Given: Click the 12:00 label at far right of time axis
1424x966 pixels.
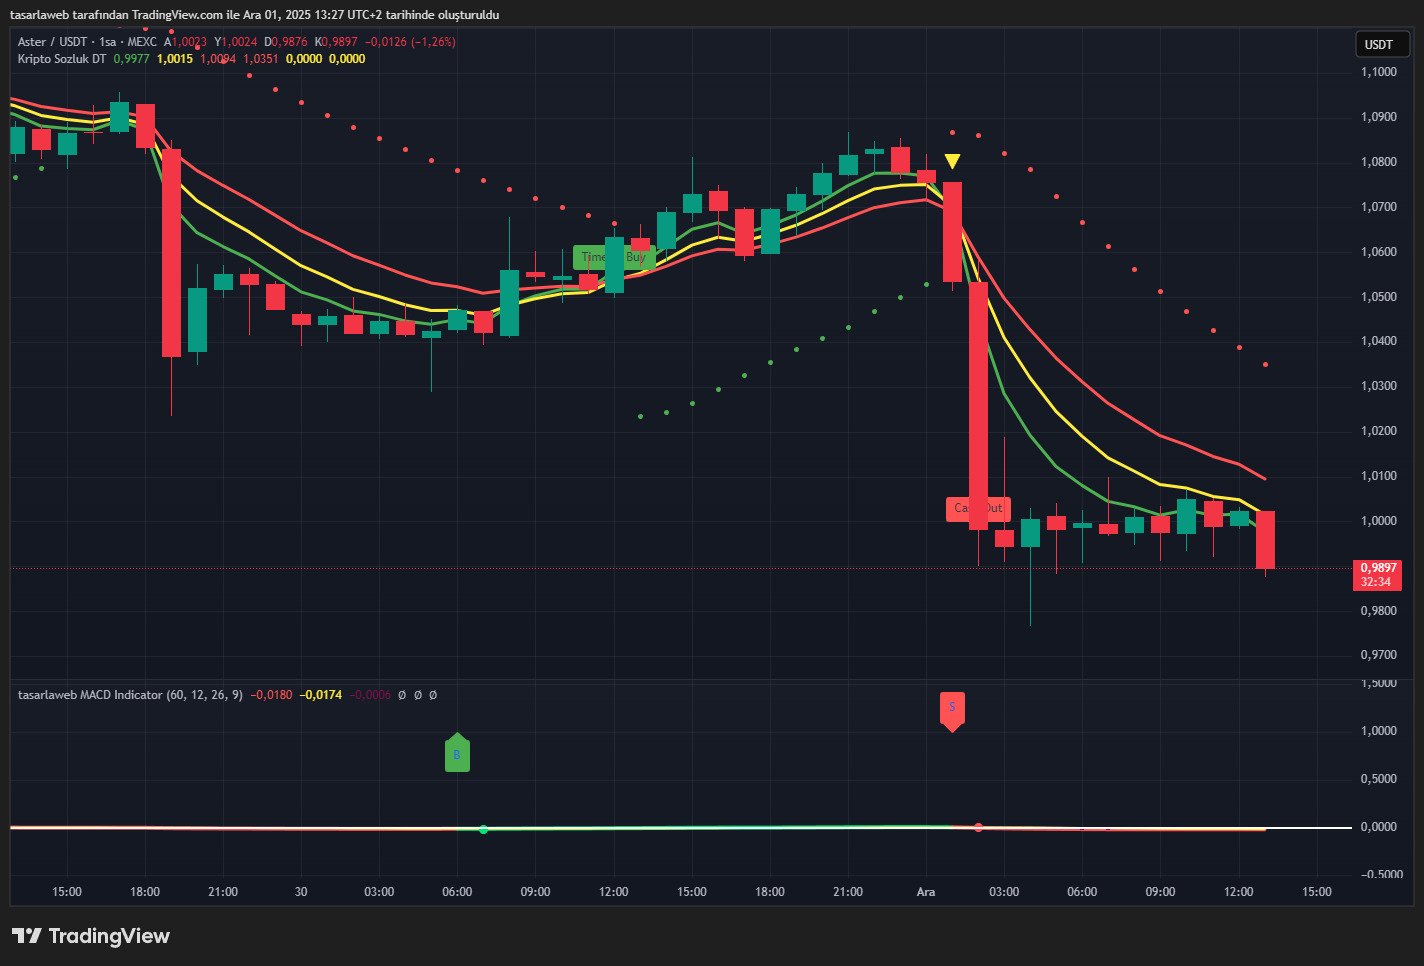Looking at the screenshot, I should [x=1238, y=891].
